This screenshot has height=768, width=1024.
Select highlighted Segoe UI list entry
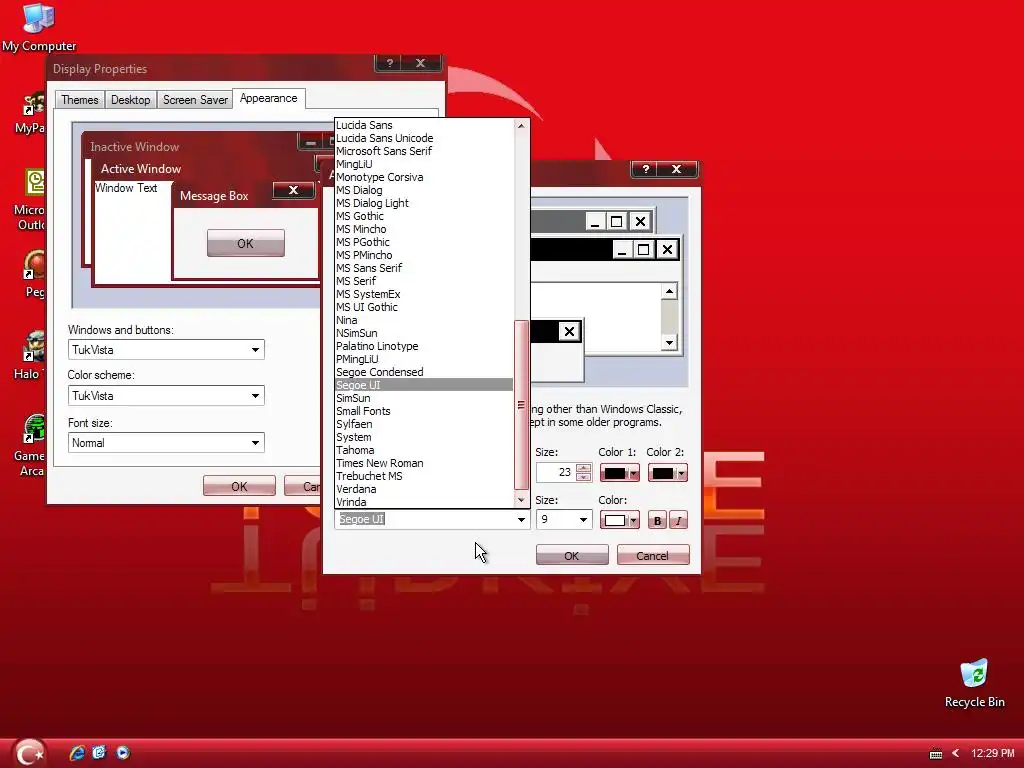(x=424, y=385)
